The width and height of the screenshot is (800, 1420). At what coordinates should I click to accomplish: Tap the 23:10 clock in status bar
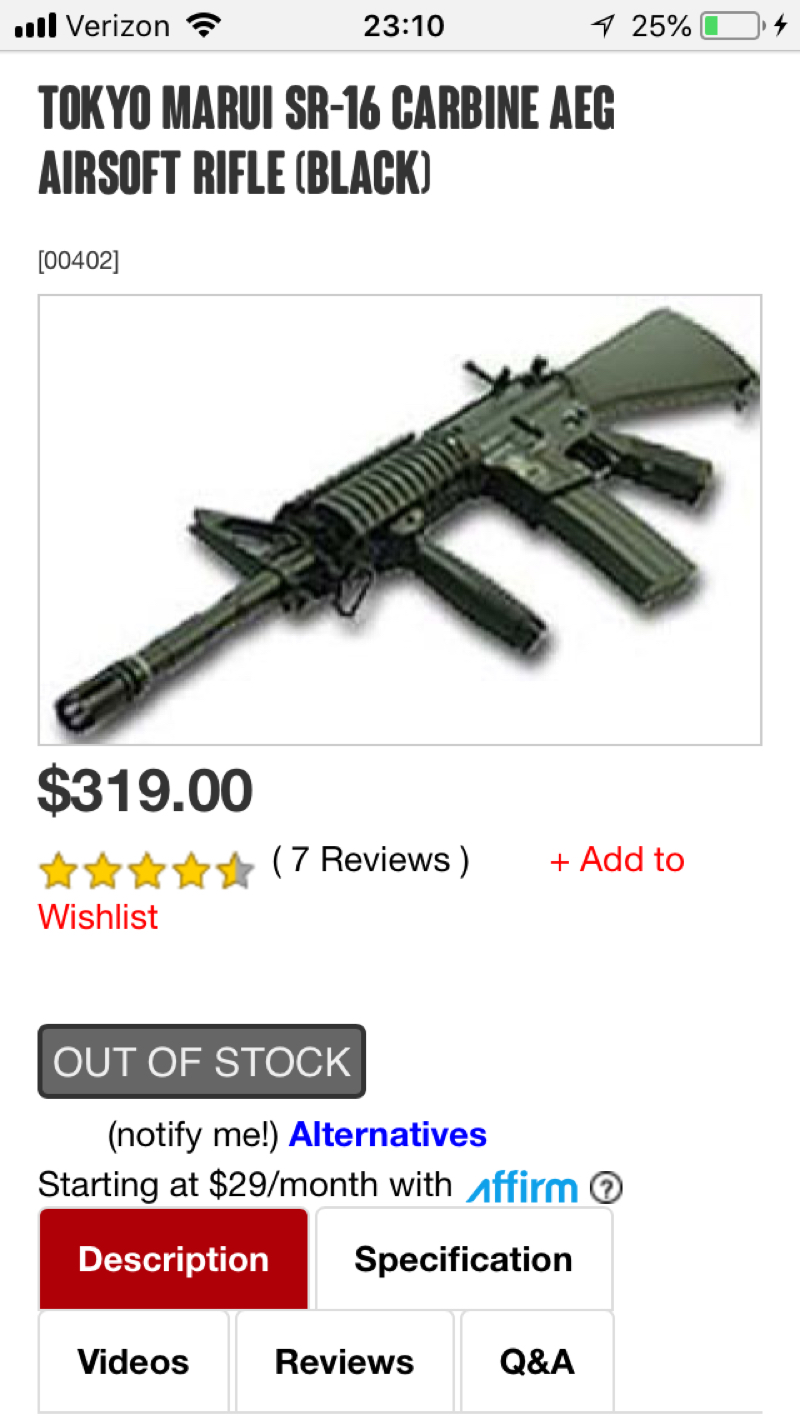(x=404, y=26)
